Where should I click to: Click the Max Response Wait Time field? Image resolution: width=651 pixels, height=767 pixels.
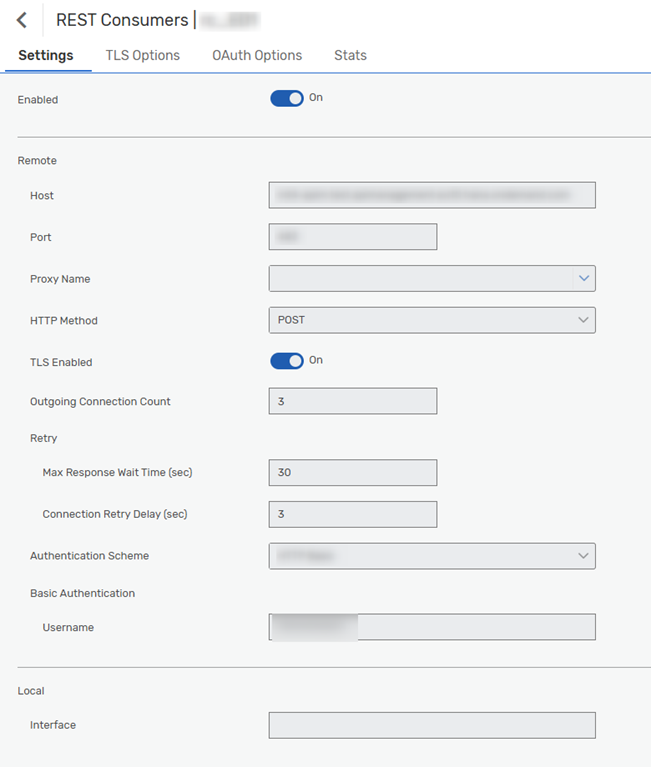click(x=353, y=472)
